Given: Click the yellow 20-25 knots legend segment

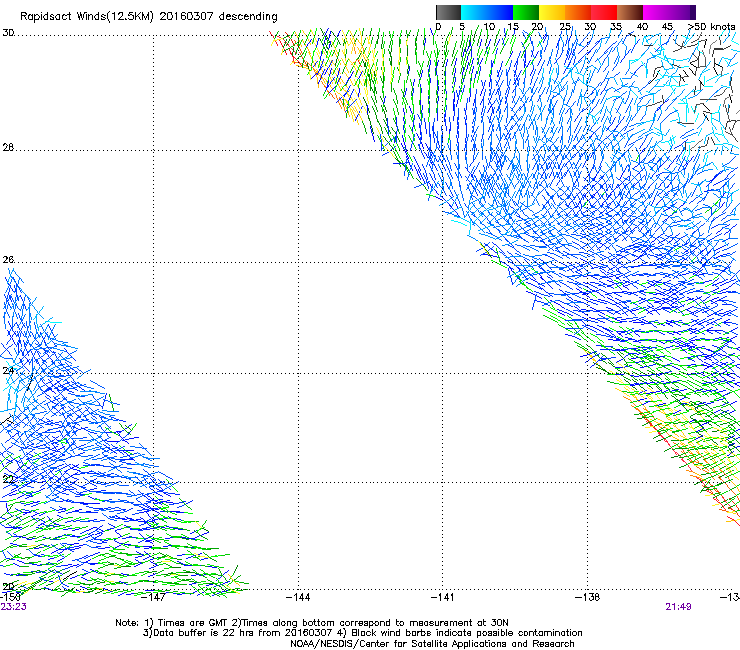Looking at the screenshot, I should tap(552, 12).
